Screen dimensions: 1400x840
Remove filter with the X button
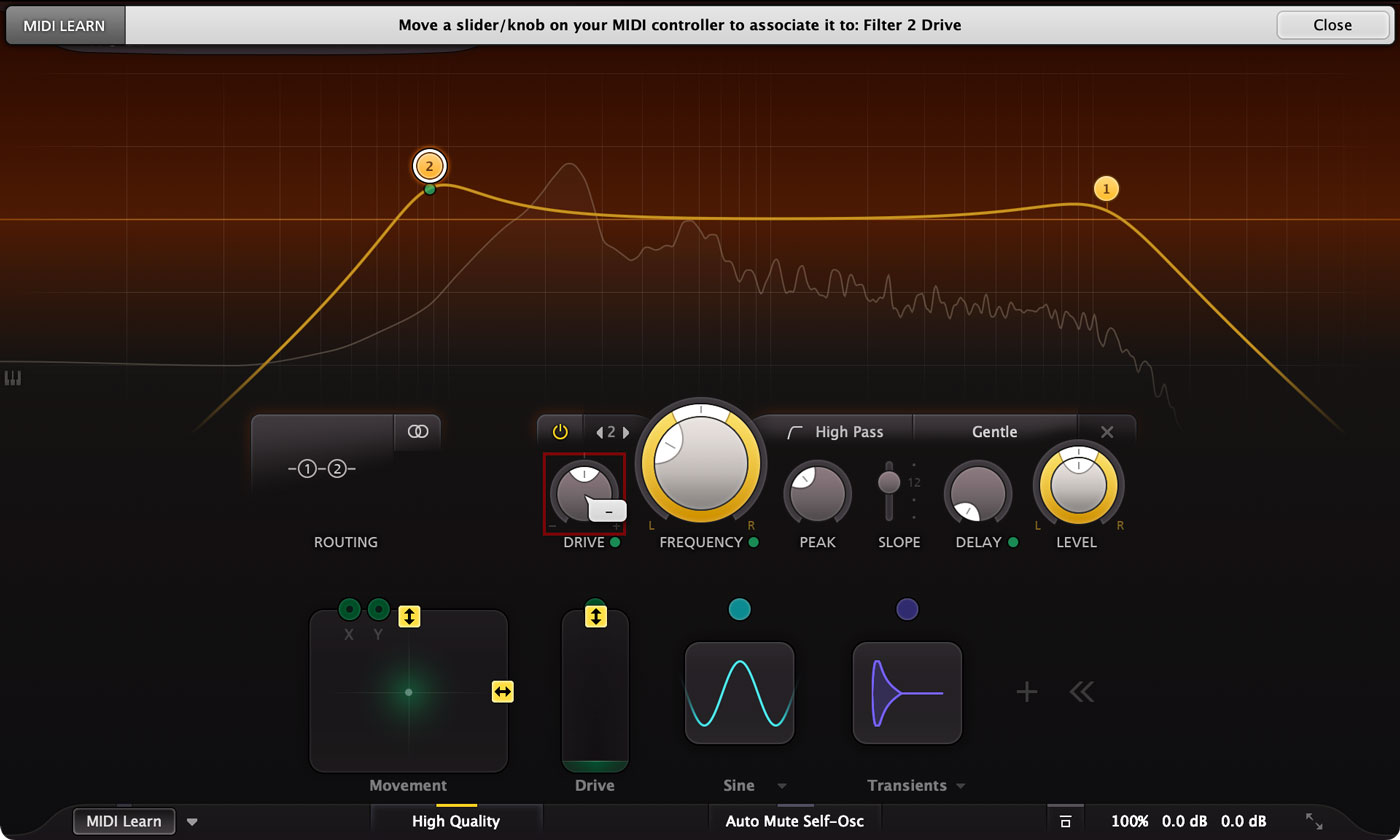point(1107,432)
